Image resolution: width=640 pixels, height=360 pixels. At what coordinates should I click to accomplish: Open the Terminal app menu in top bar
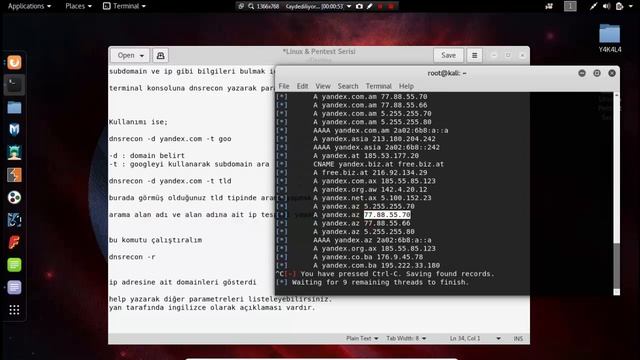(124, 6)
